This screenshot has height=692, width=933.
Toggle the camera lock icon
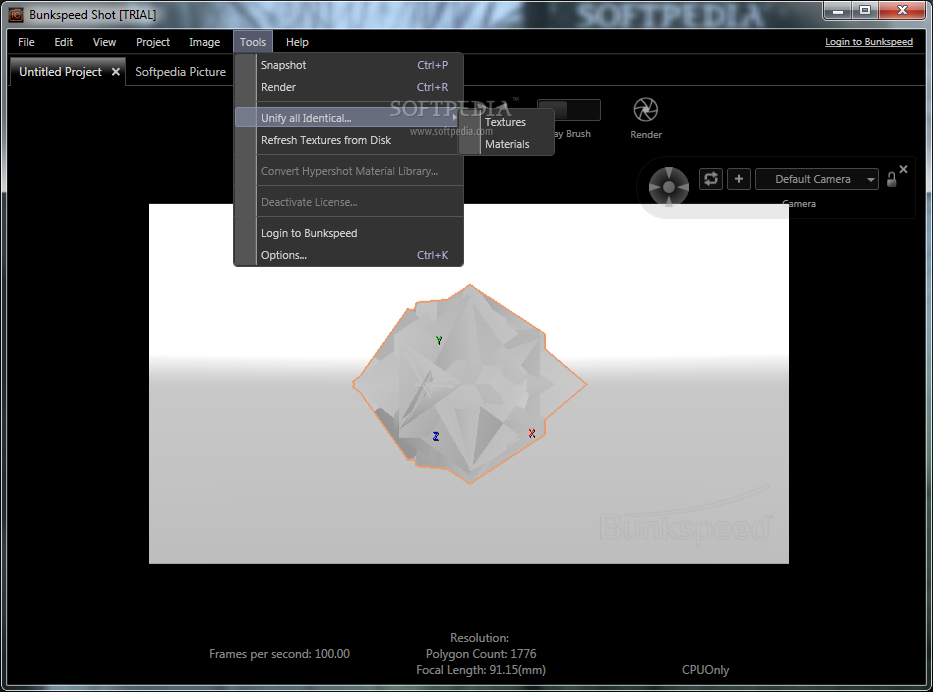pyautogui.click(x=891, y=179)
